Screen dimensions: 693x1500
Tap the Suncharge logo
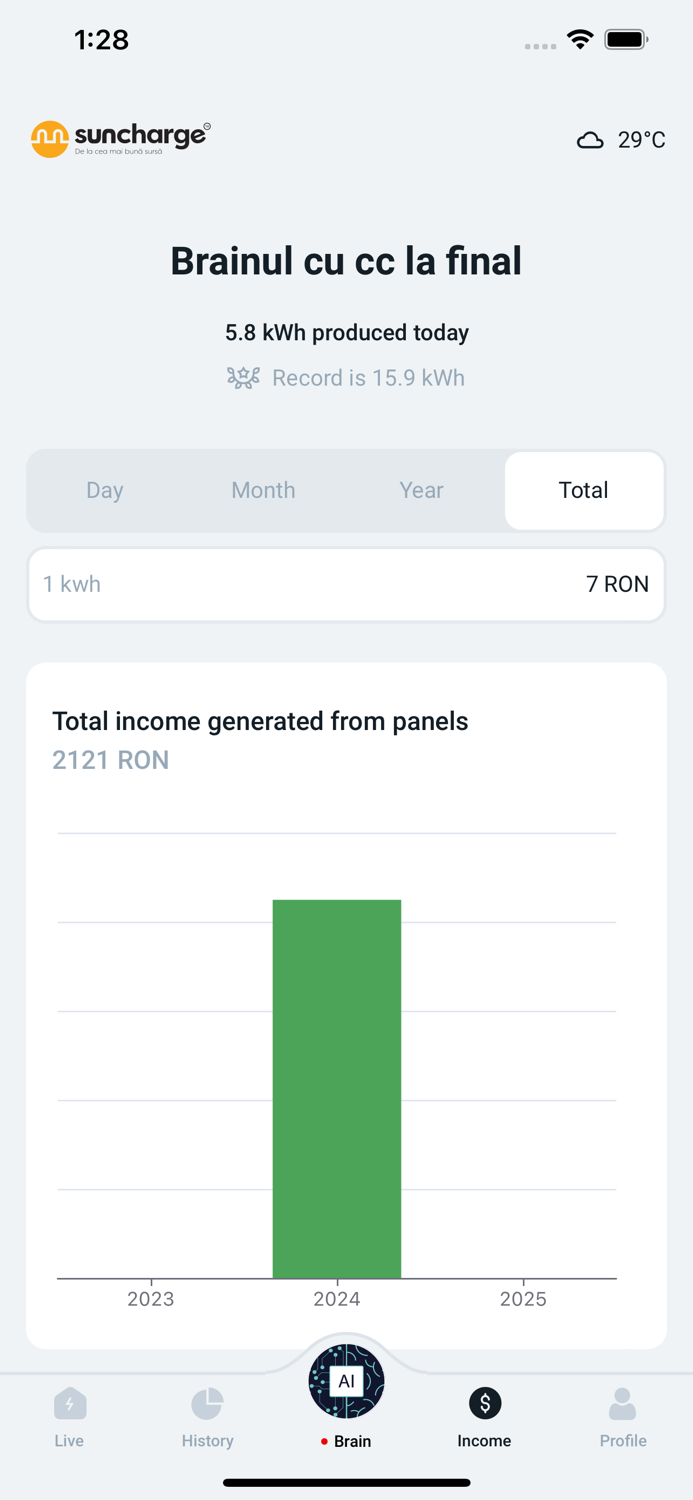(120, 139)
